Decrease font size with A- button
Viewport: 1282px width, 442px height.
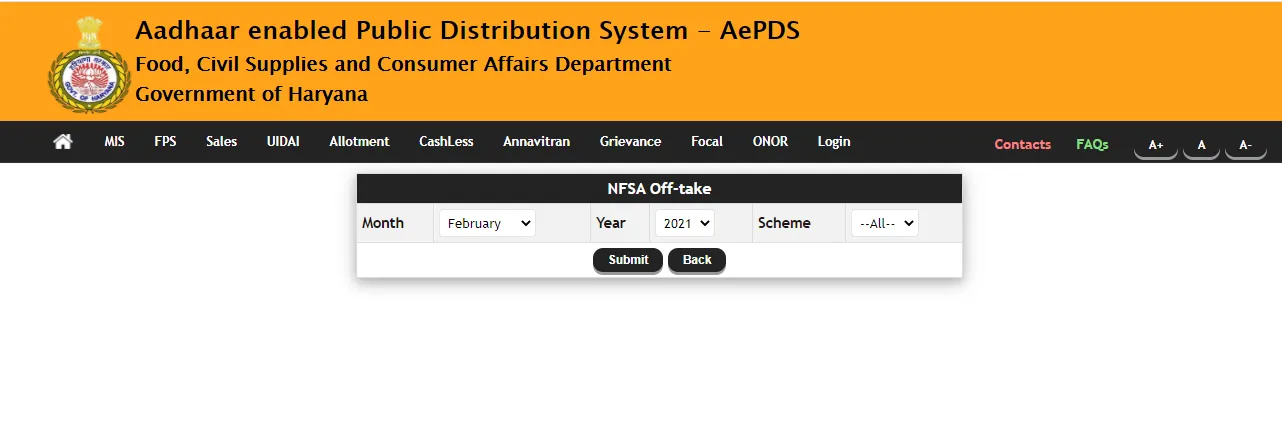pyautogui.click(x=1246, y=145)
